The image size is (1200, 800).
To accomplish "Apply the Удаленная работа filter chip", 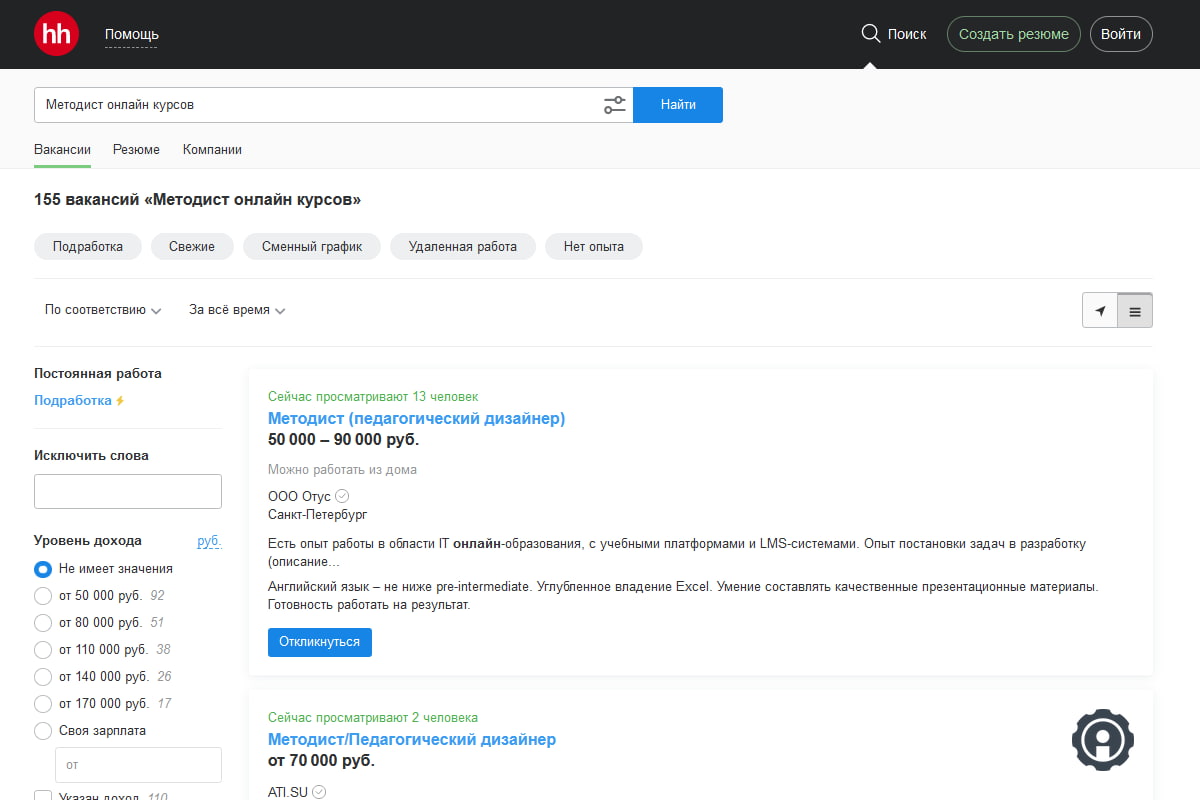I will click(462, 246).
